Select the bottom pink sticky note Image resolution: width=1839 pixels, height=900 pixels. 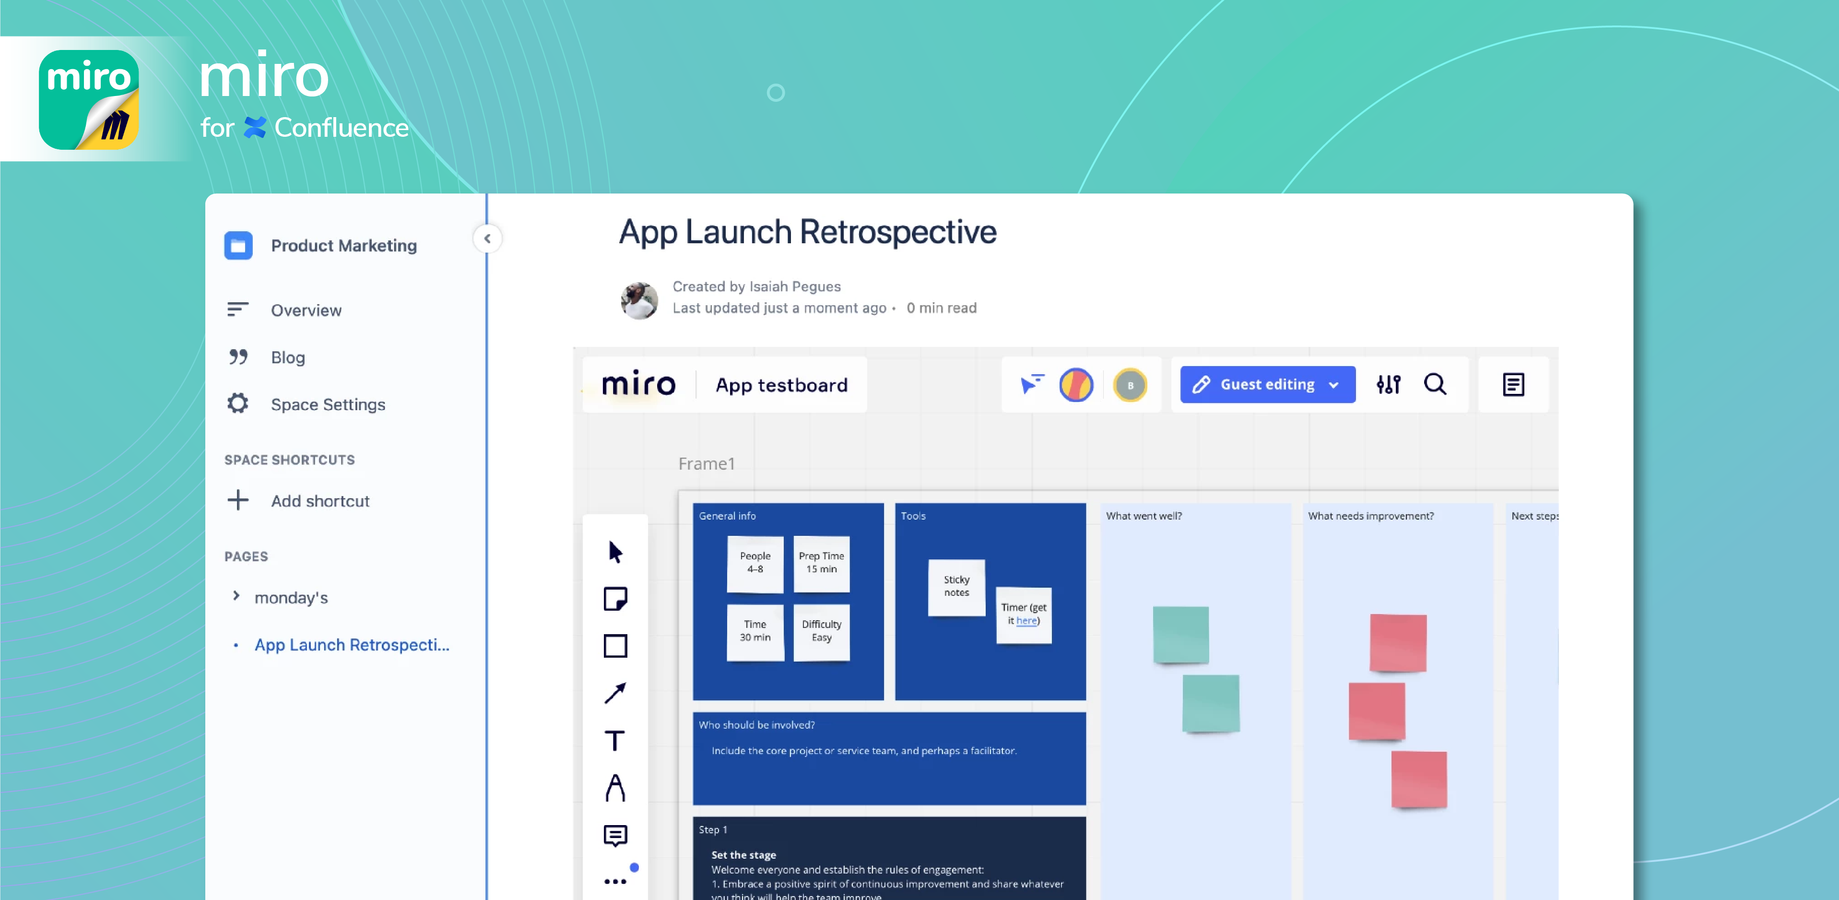(1419, 779)
